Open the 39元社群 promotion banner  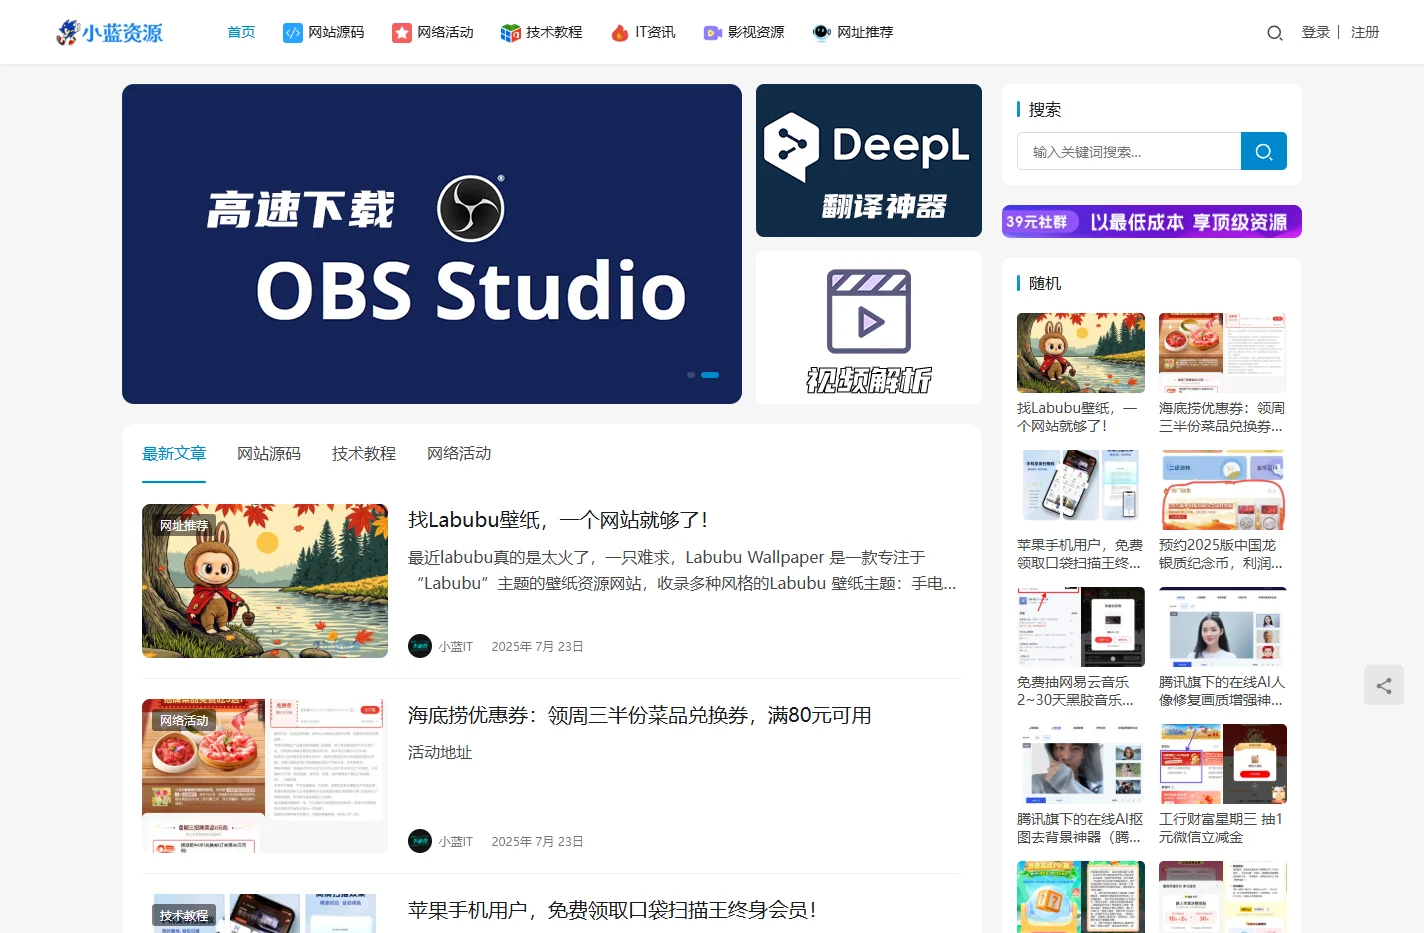[x=1152, y=221]
